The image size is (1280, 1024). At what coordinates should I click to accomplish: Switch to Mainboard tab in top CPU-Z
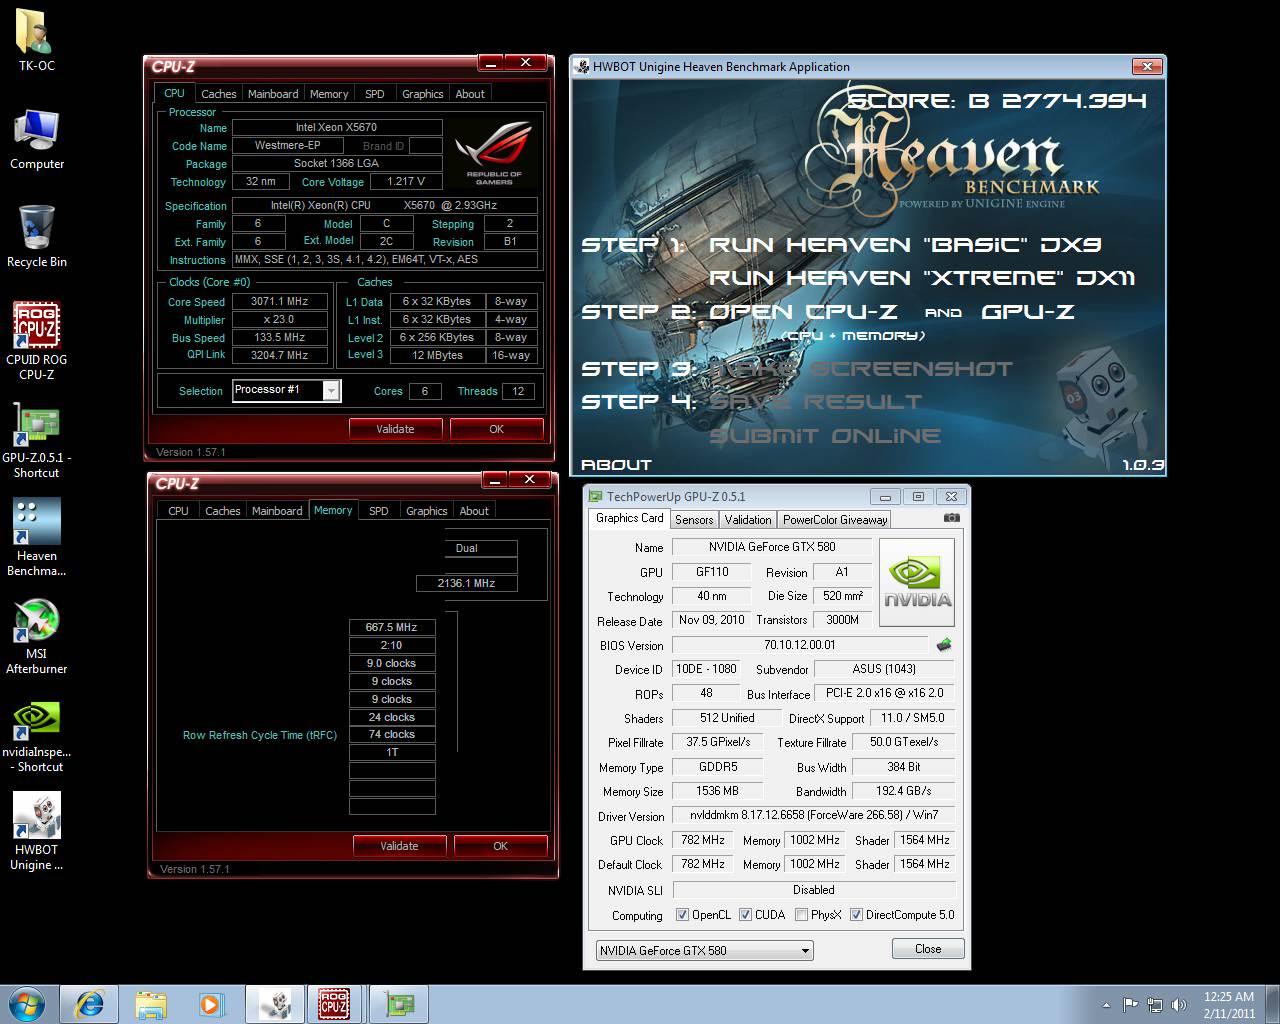point(273,94)
